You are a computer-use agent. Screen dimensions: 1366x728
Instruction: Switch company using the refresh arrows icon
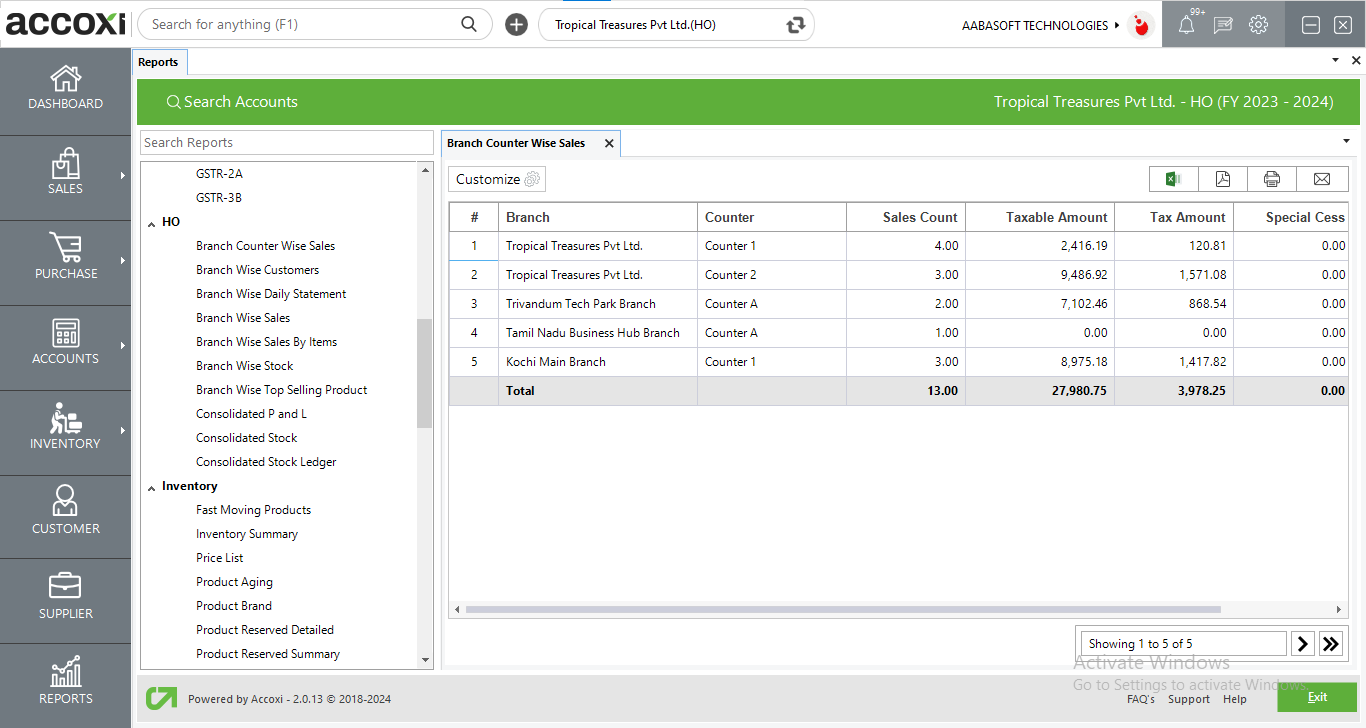(x=795, y=25)
